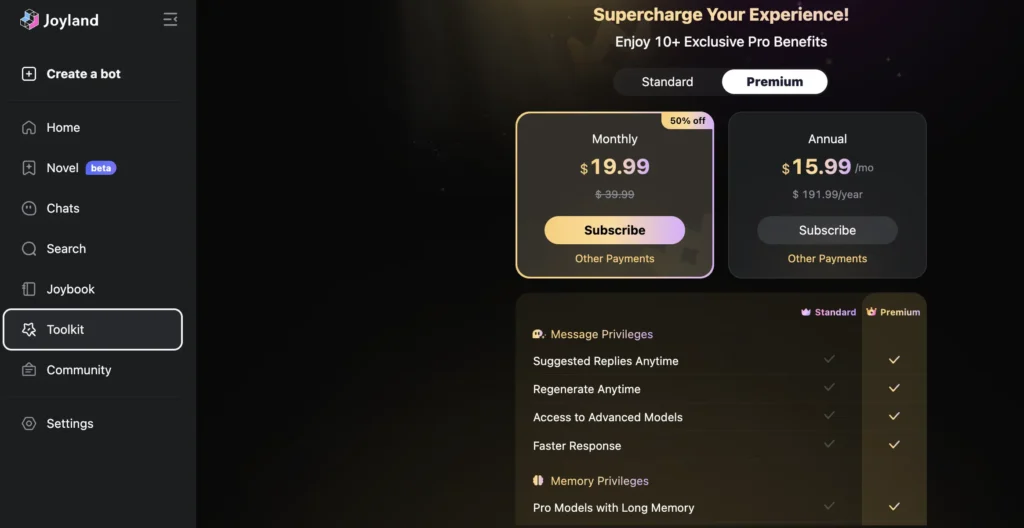Open the Chats icon in sidebar
1024x528 pixels.
[x=29, y=209]
